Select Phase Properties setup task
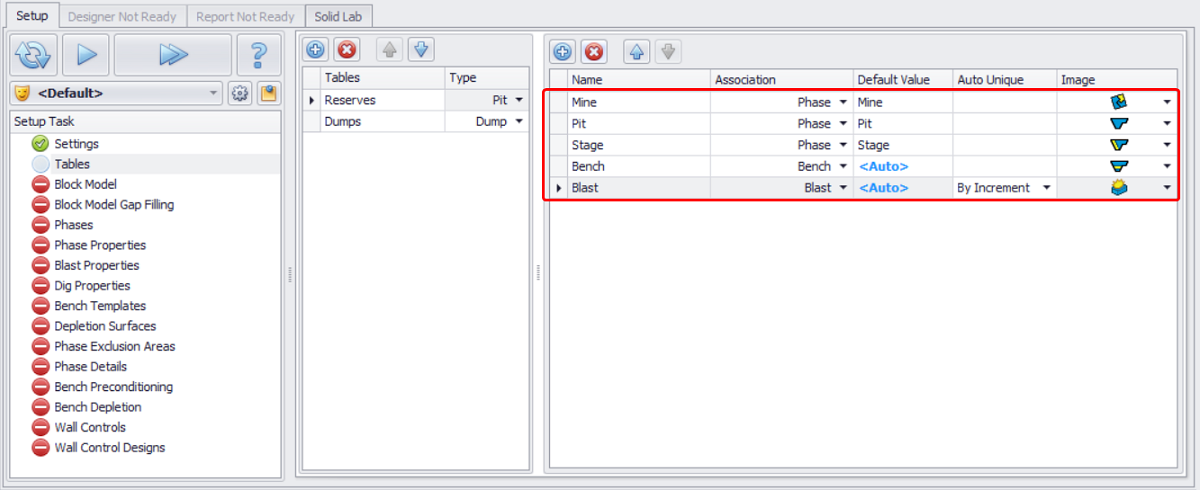This screenshot has width=1200, height=490. (x=100, y=245)
